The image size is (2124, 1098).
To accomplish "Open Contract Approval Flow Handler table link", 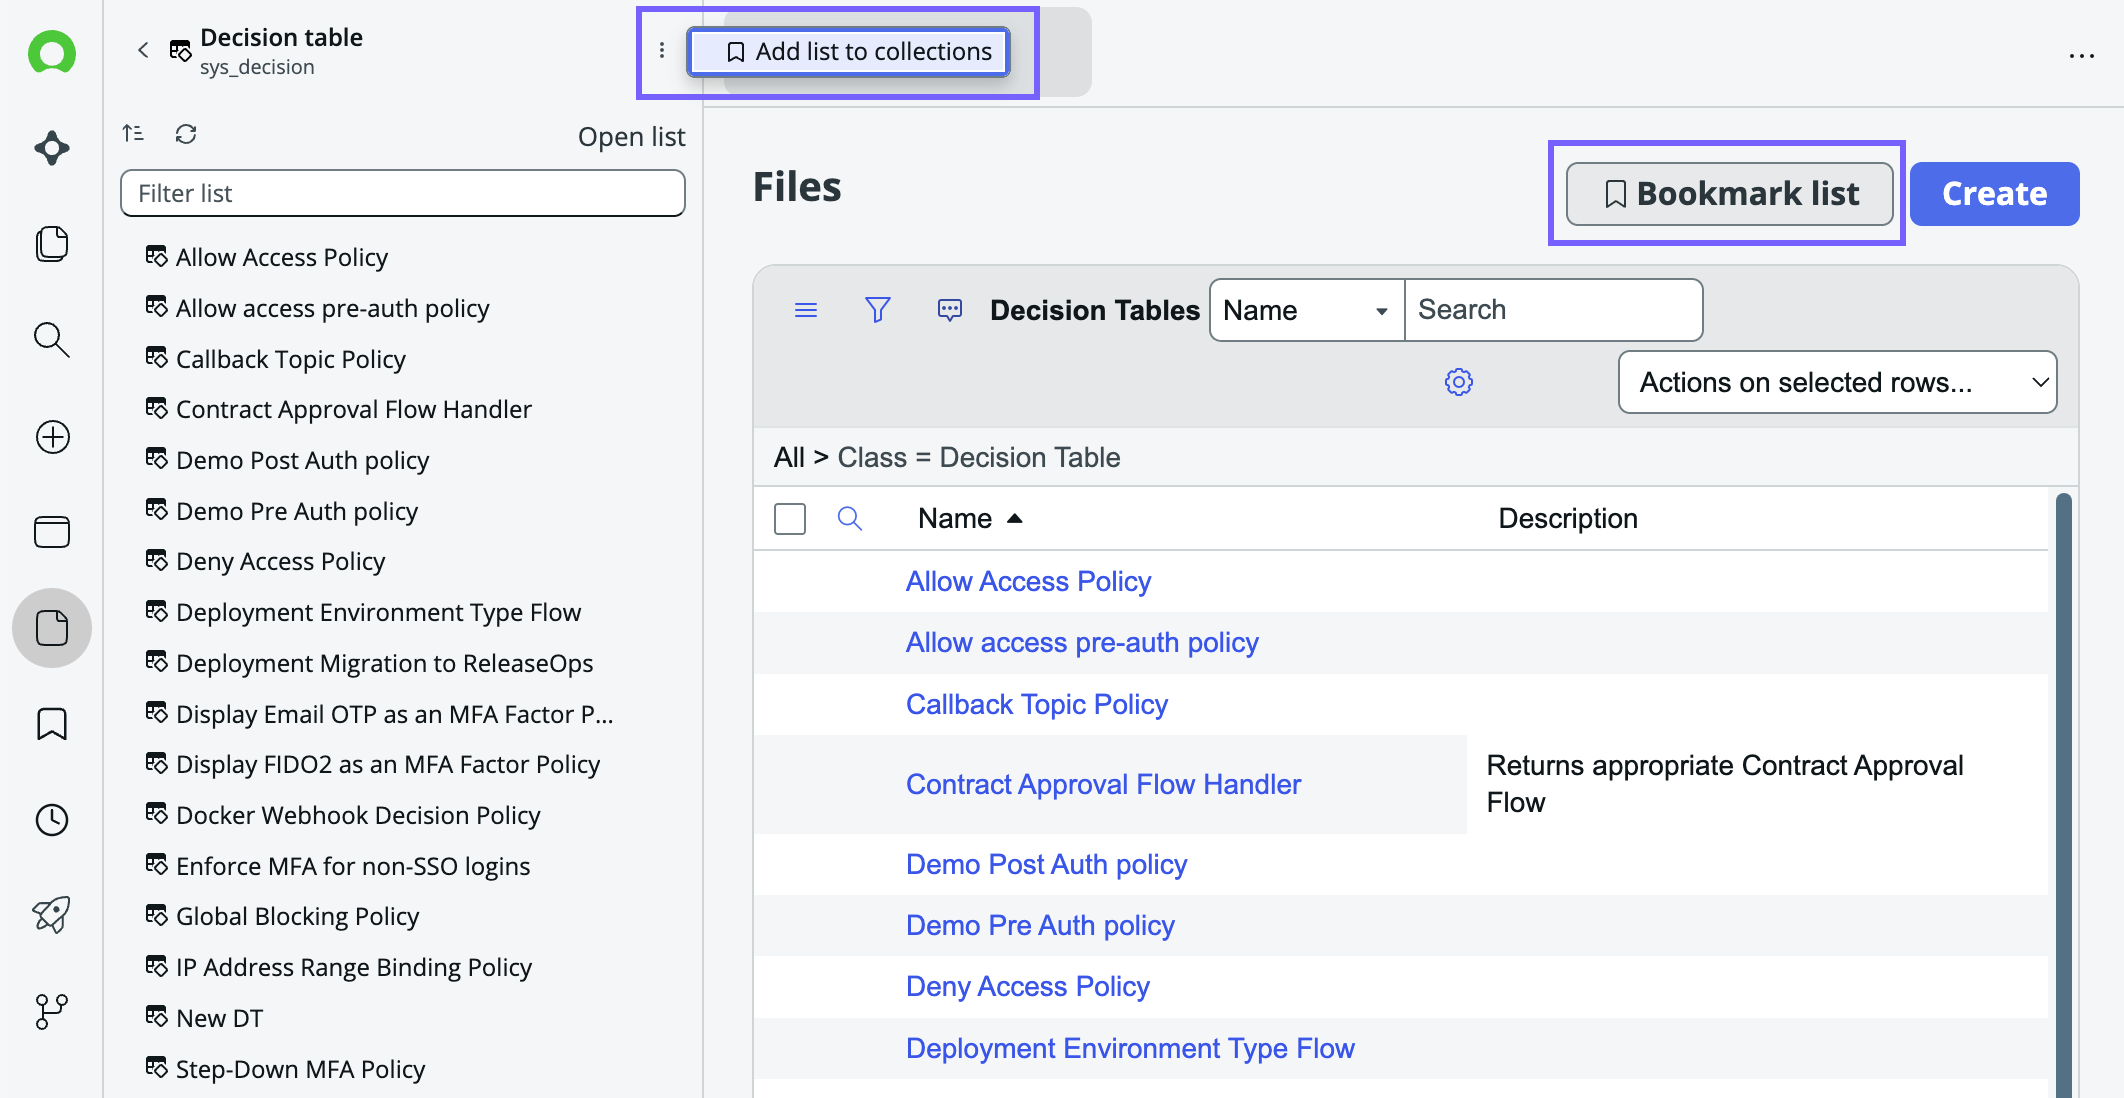I will 1103,784.
